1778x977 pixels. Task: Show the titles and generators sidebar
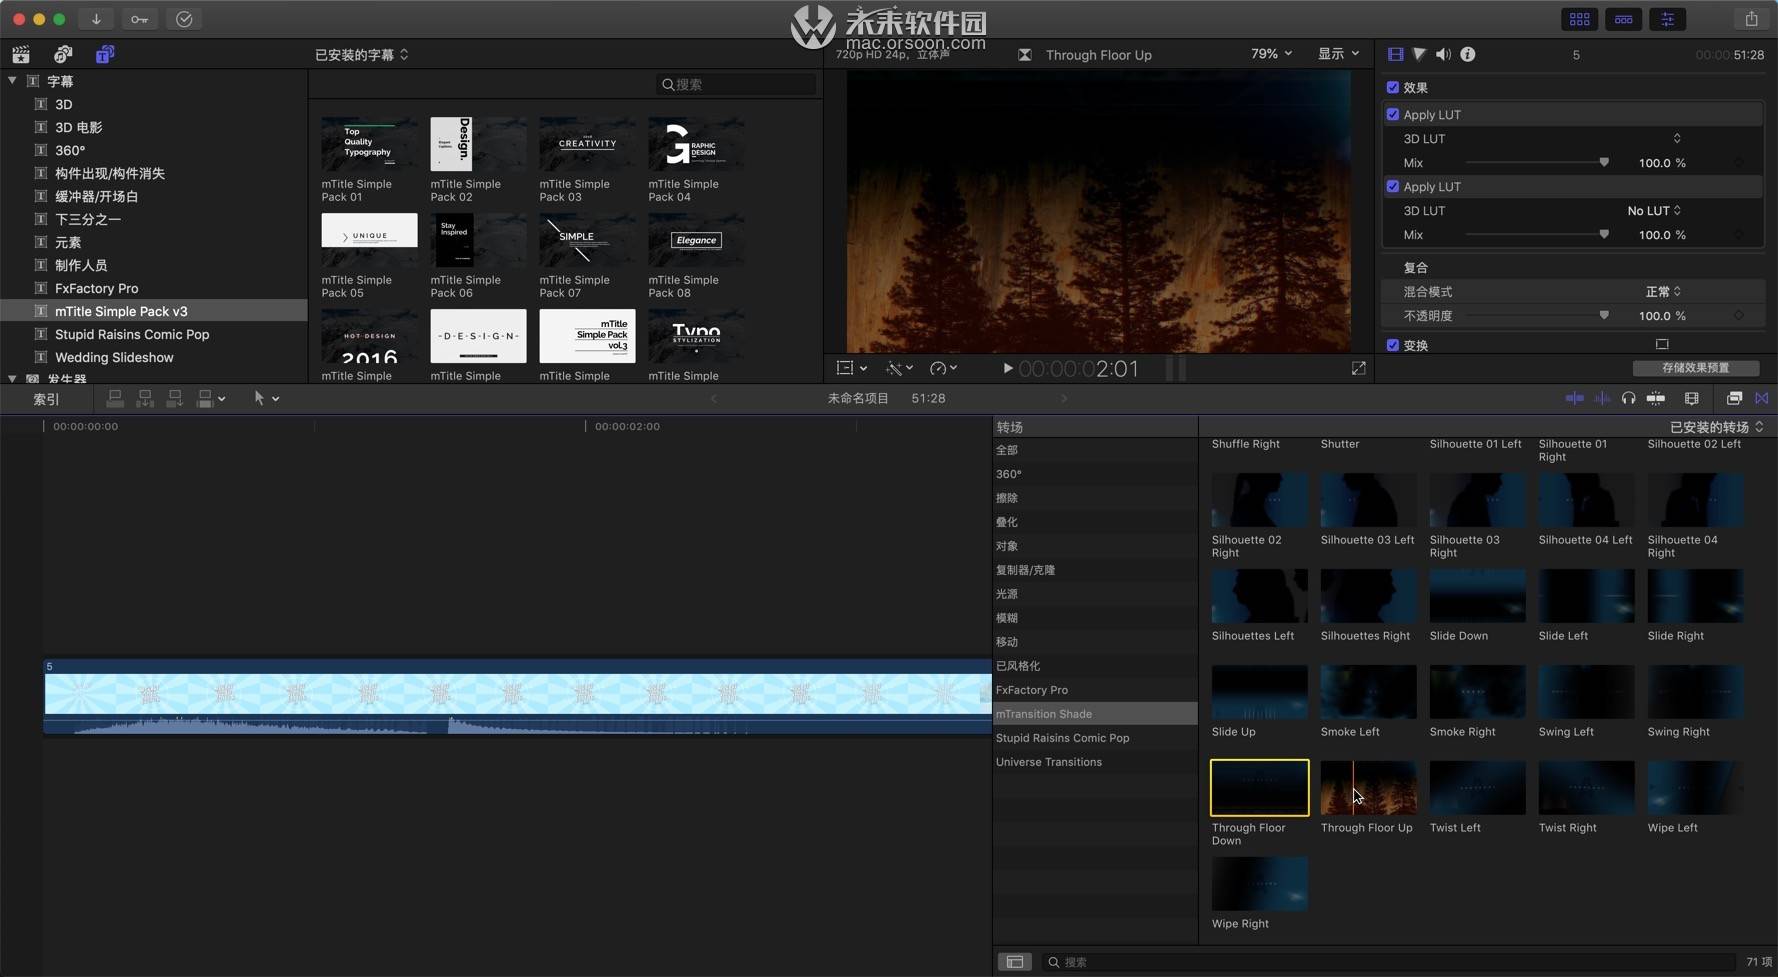click(104, 54)
